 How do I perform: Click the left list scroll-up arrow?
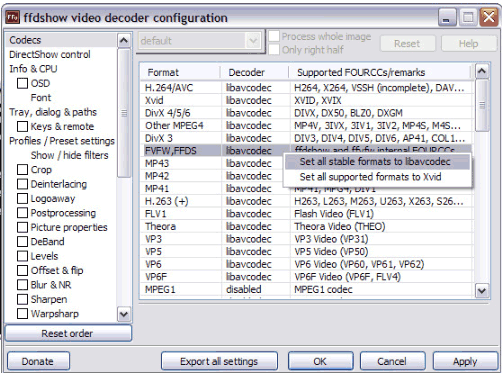click(124, 40)
